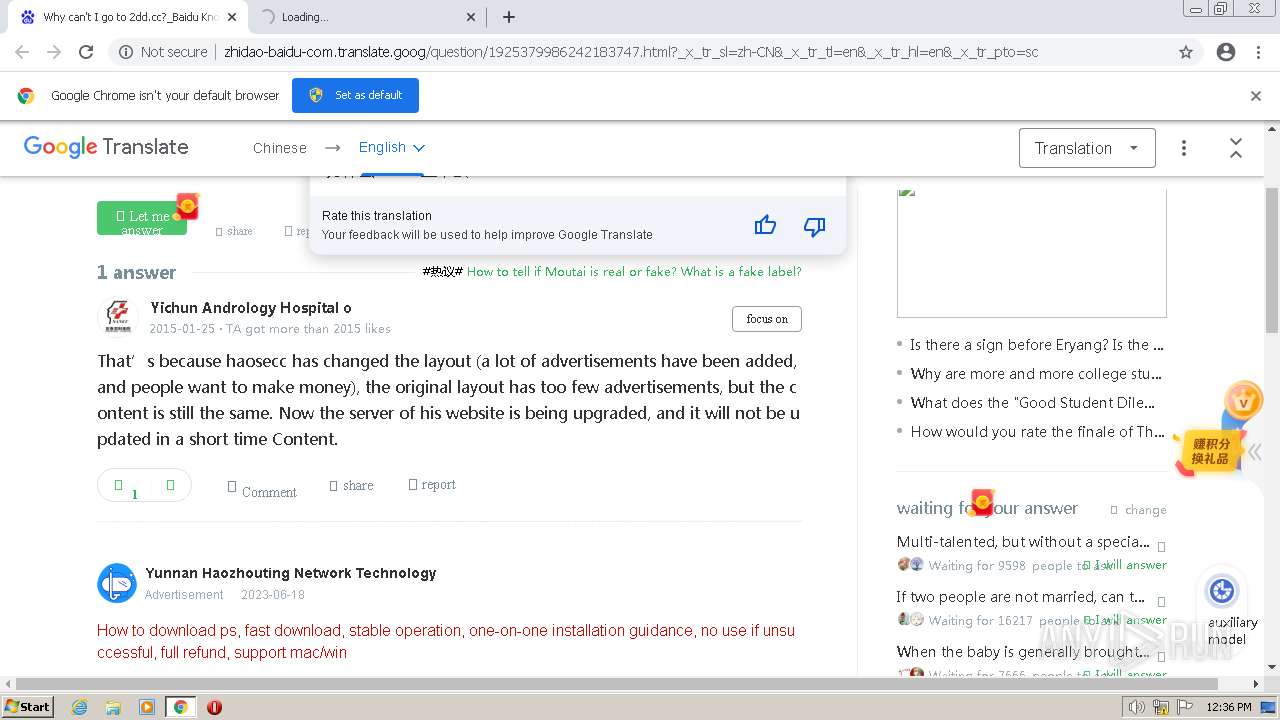Open When the baby is generally brought question
The height and width of the screenshot is (720, 1280).
(x=1023, y=652)
